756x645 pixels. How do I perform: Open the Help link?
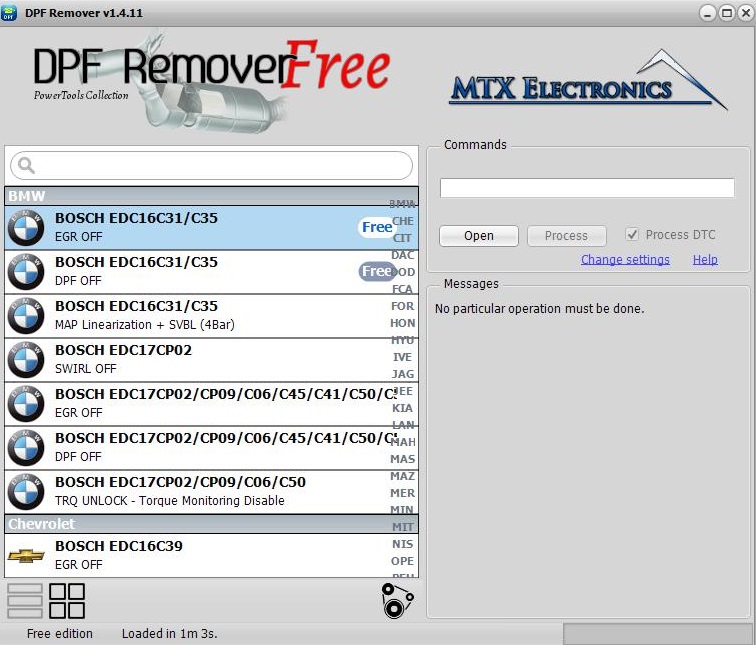705,260
